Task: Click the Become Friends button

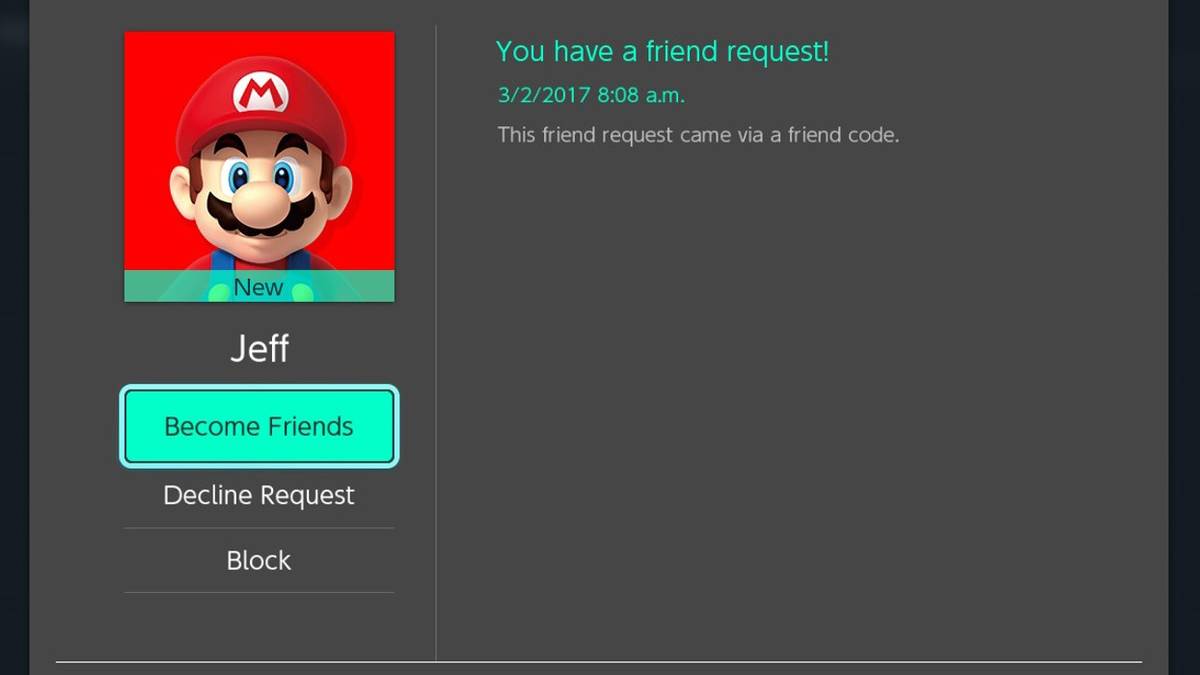Action: point(259,426)
